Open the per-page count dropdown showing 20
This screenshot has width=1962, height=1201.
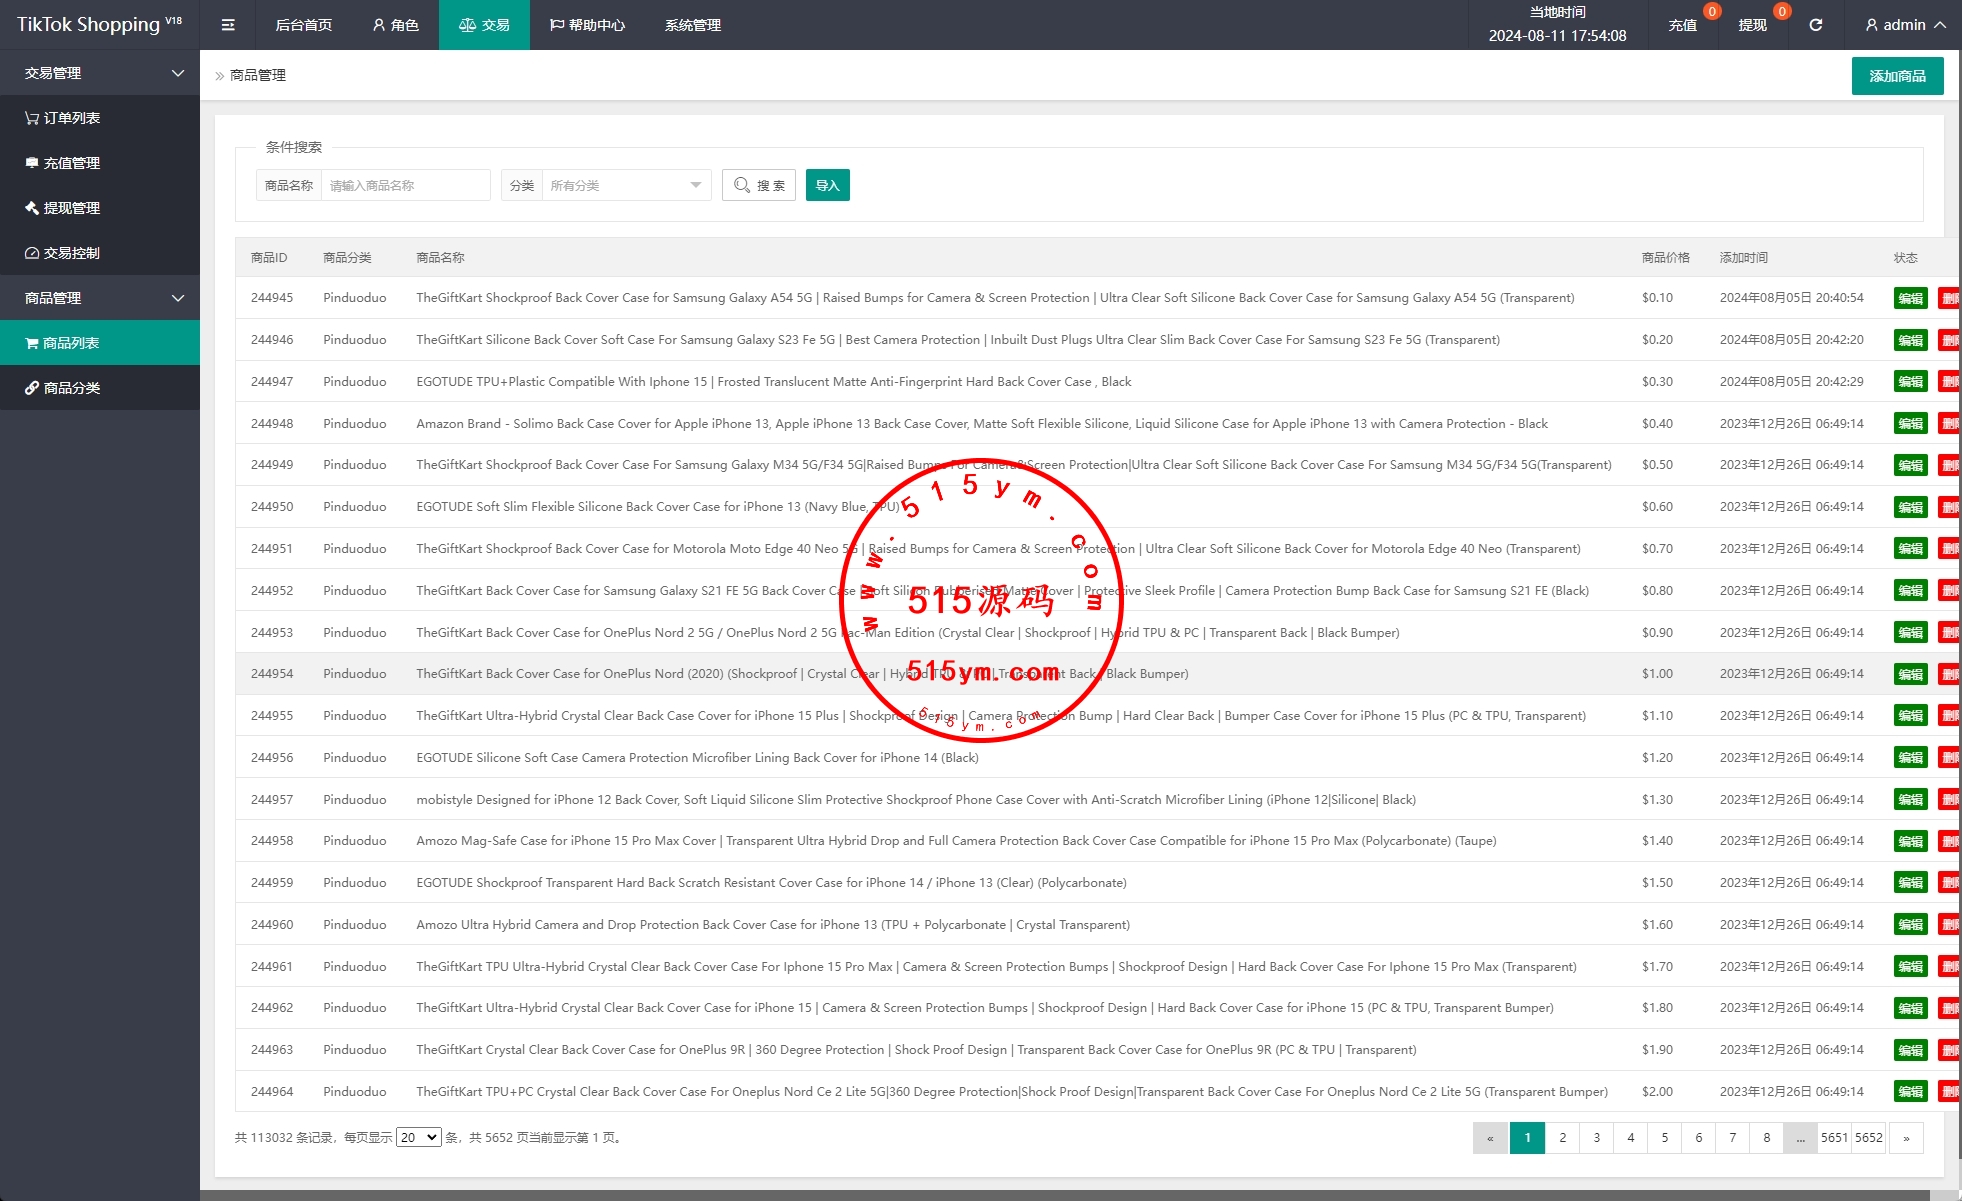tap(418, 1137)
